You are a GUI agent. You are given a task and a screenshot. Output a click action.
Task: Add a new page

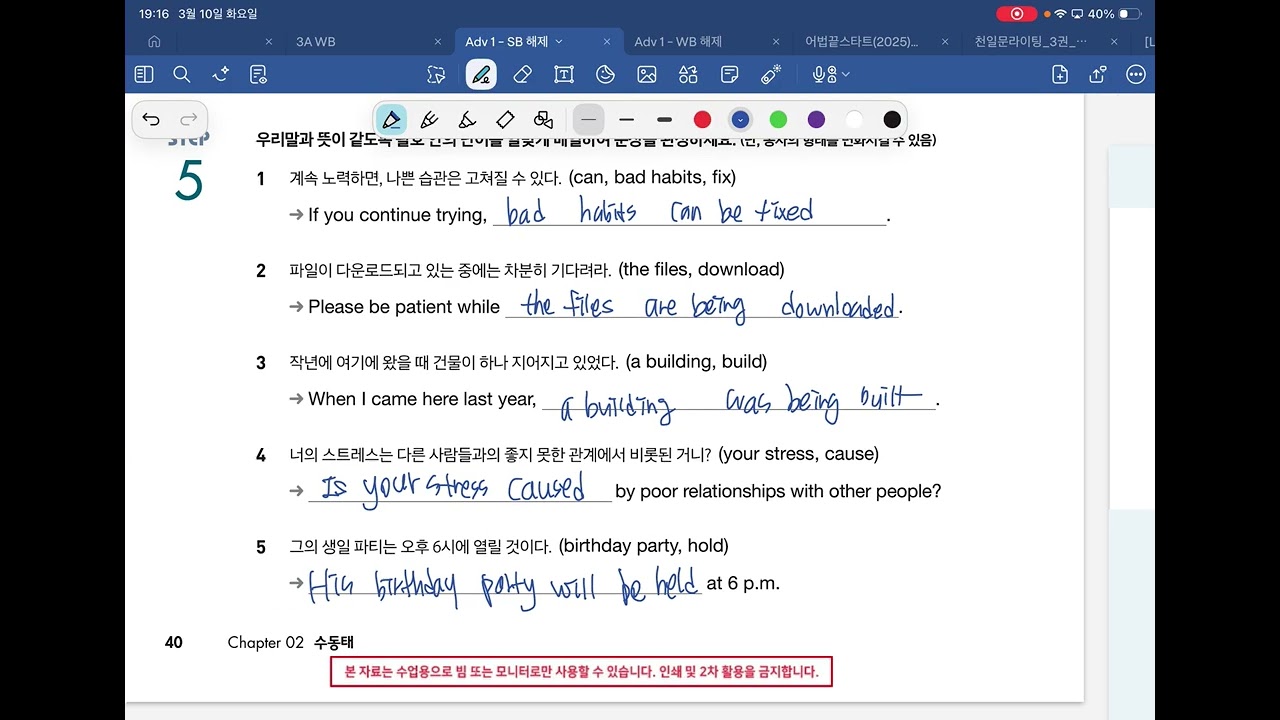(1060, 74)
